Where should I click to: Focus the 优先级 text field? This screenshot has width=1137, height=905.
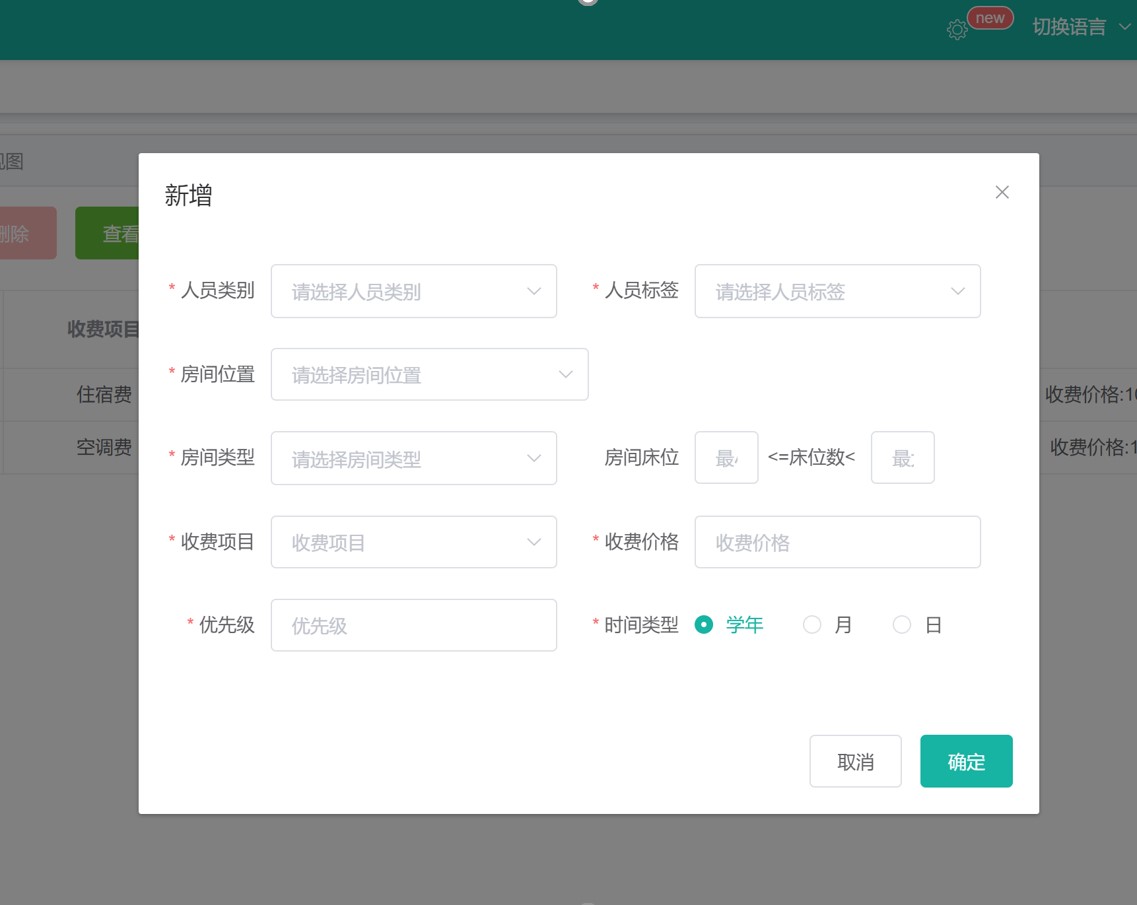(413, 625)
